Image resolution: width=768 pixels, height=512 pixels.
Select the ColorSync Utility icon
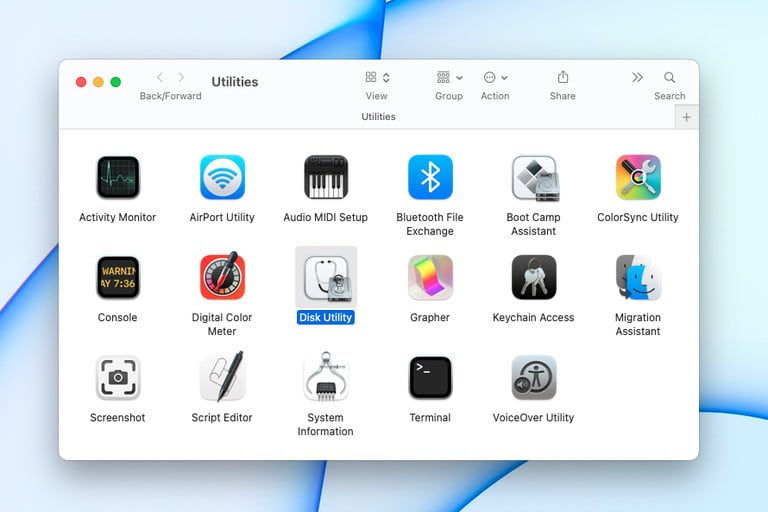638,177
